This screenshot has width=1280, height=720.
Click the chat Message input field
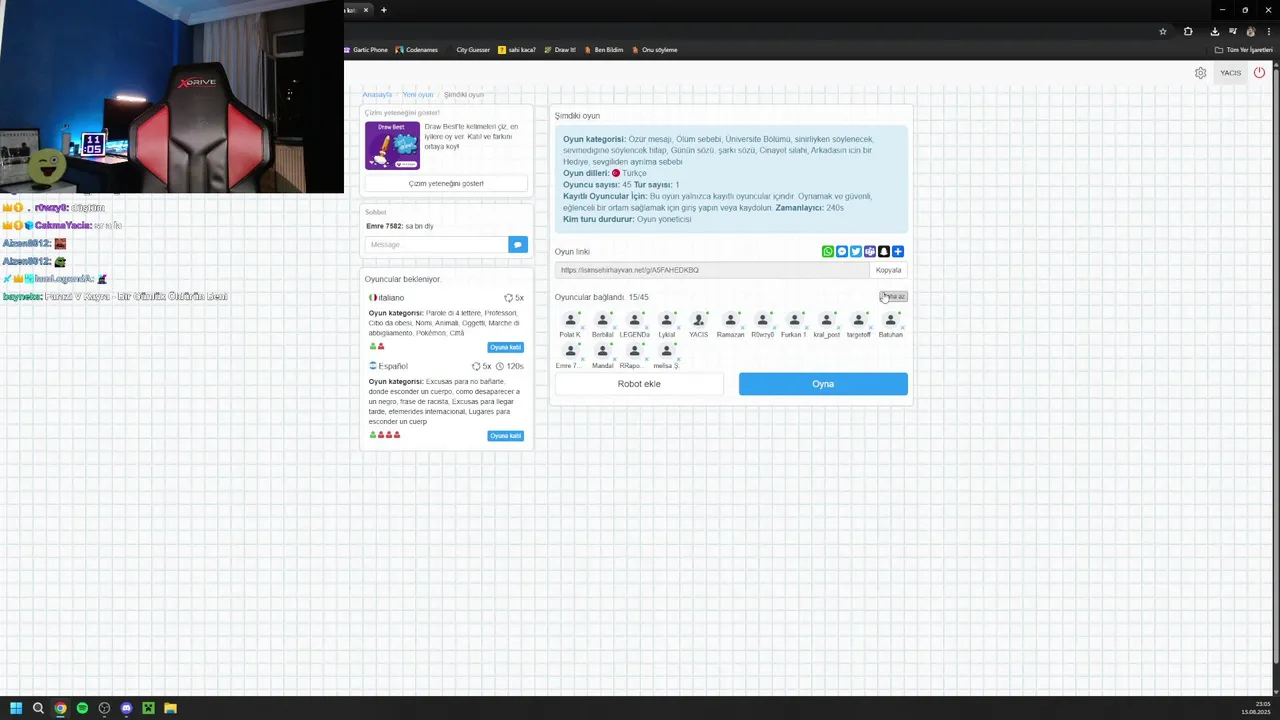click(x=437, y=244)
